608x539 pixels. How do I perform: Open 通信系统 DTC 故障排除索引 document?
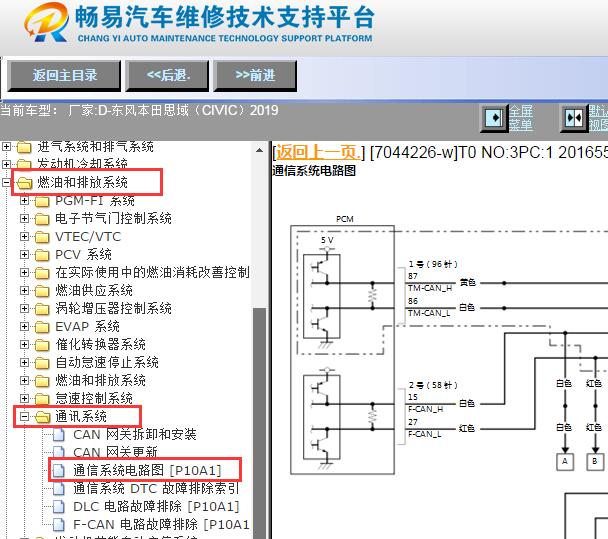point(156,488)
